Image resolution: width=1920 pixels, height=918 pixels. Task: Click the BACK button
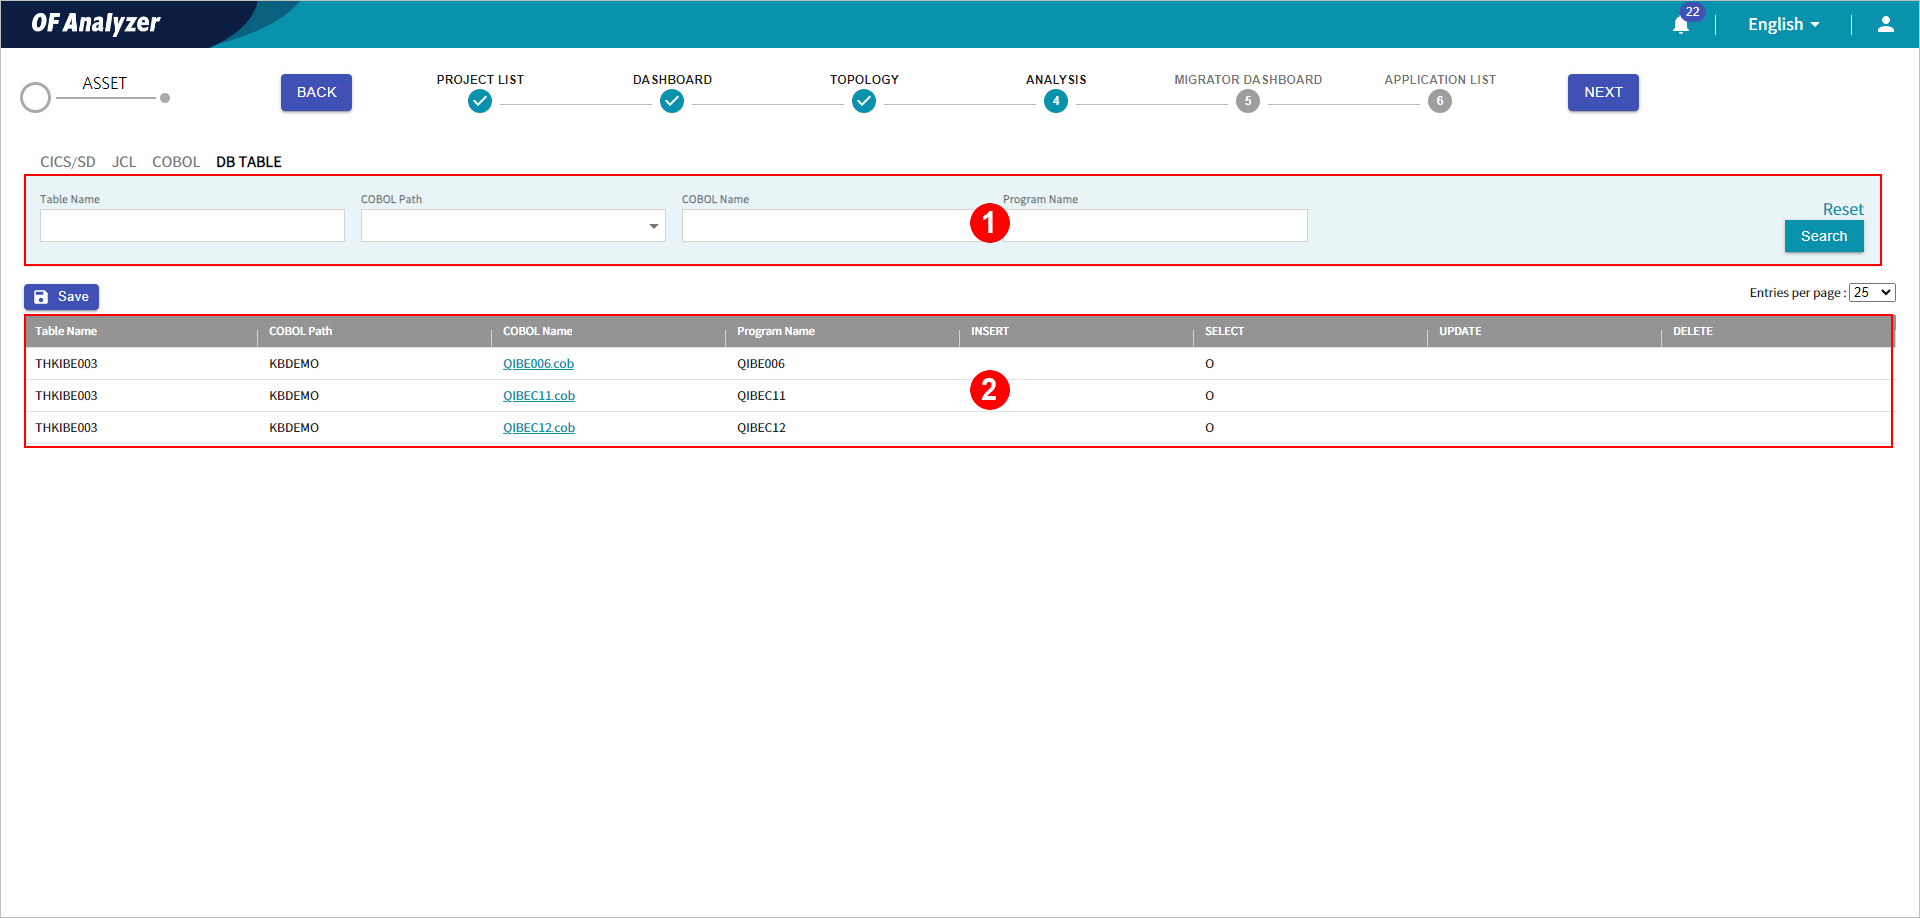click(316, 92)
